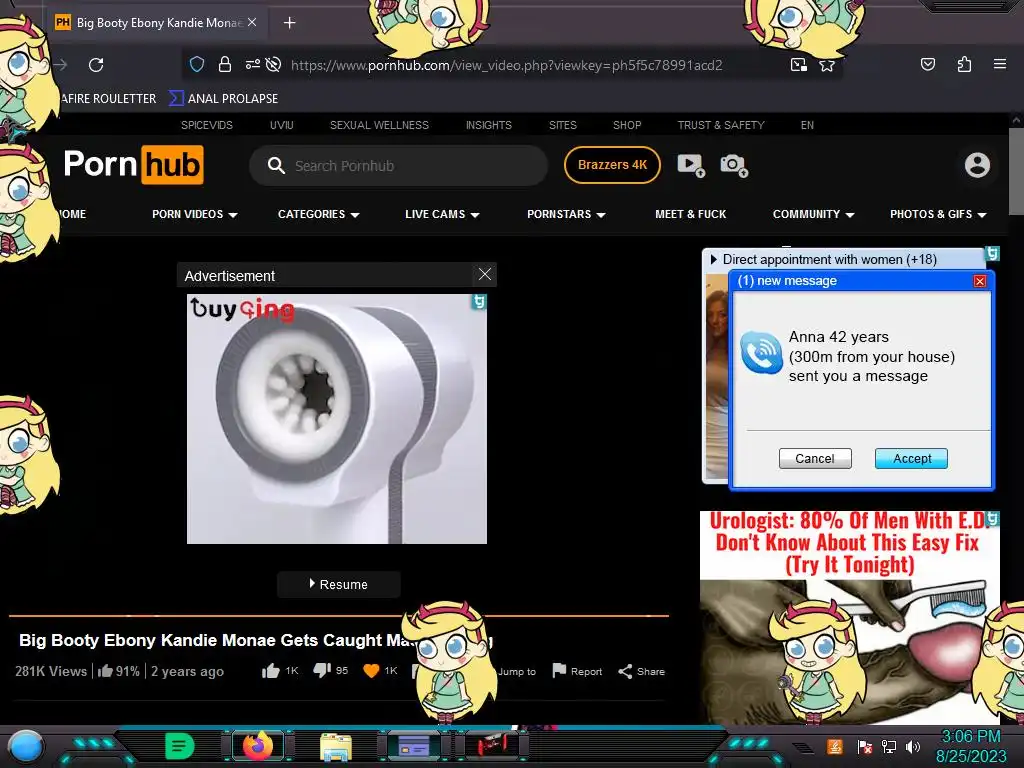1024x768 pixels.
Task: Open the MEET & FUCK nav item
Action: click(690, 214)
